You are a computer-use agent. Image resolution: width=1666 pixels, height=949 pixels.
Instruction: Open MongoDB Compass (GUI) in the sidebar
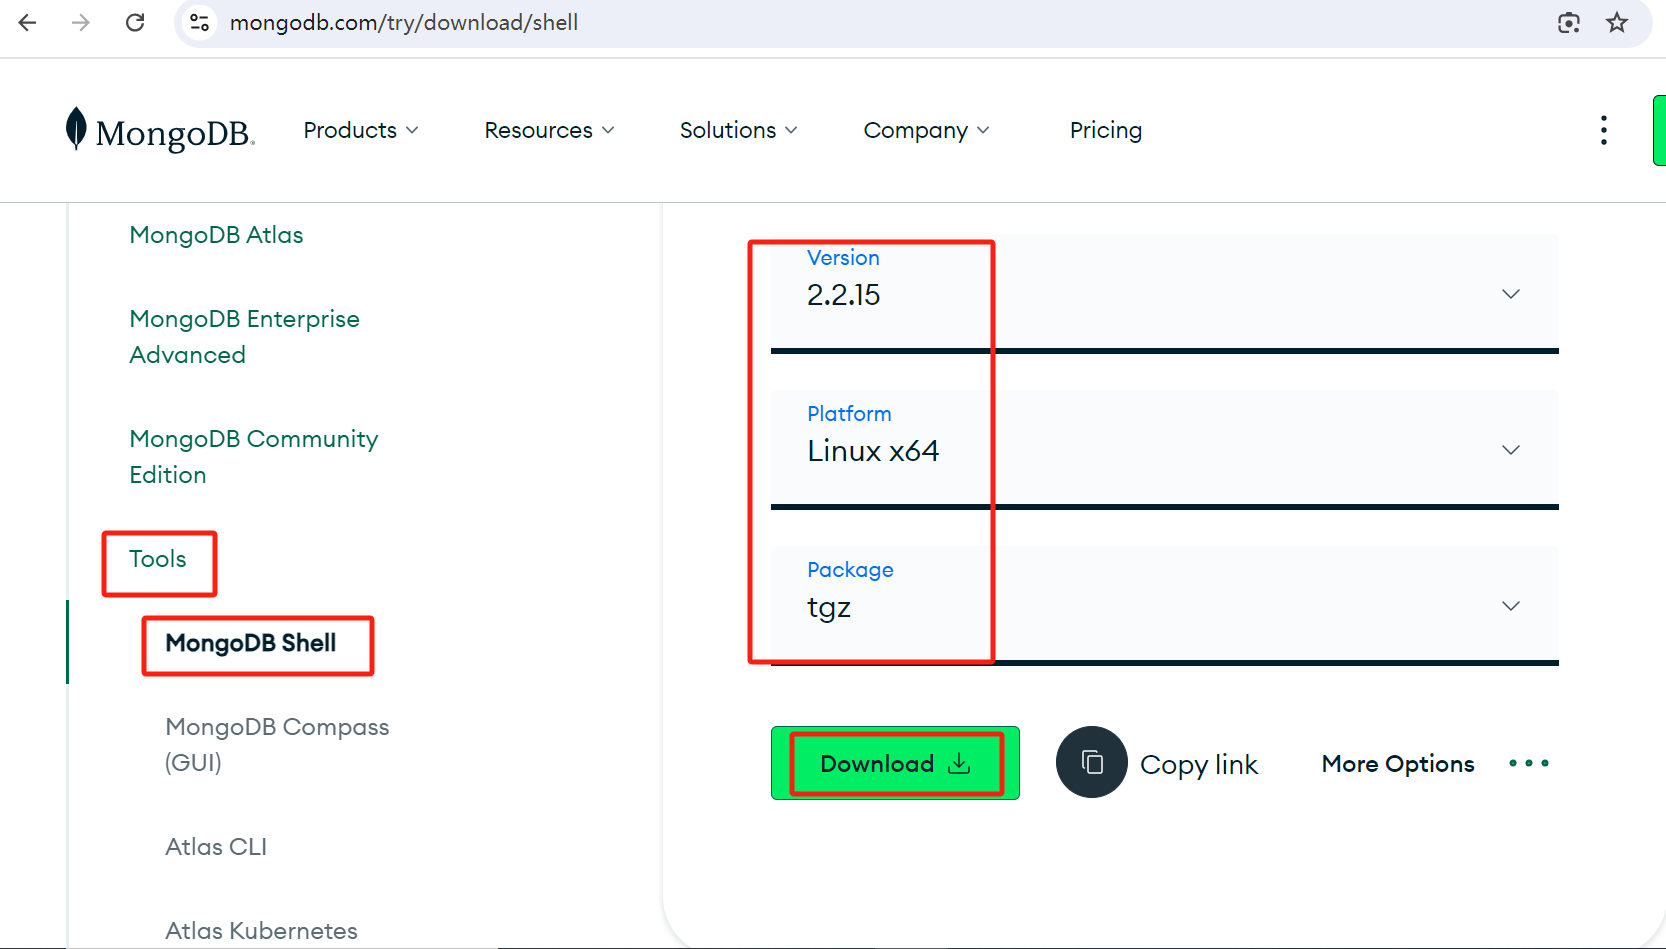coord(277,745)
